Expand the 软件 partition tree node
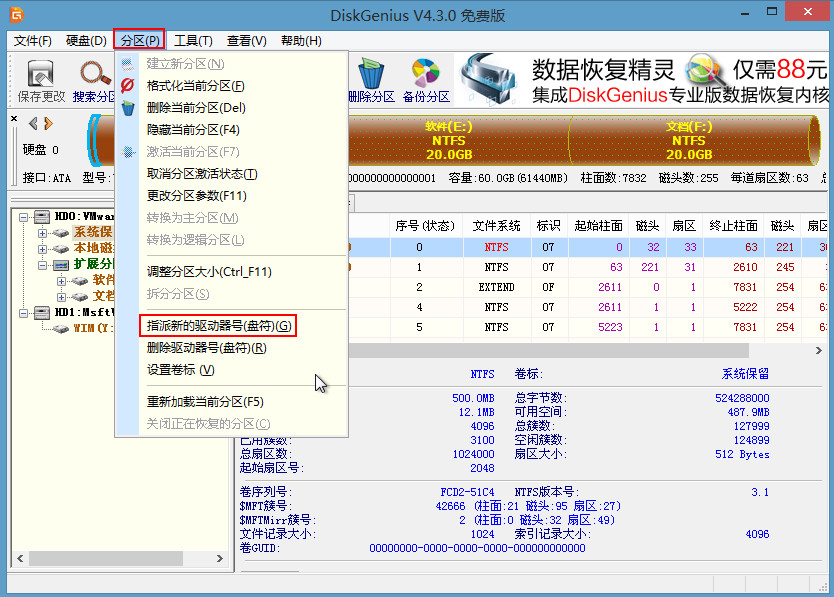Screen dimensions: 834x597 [x=61, y=281]
